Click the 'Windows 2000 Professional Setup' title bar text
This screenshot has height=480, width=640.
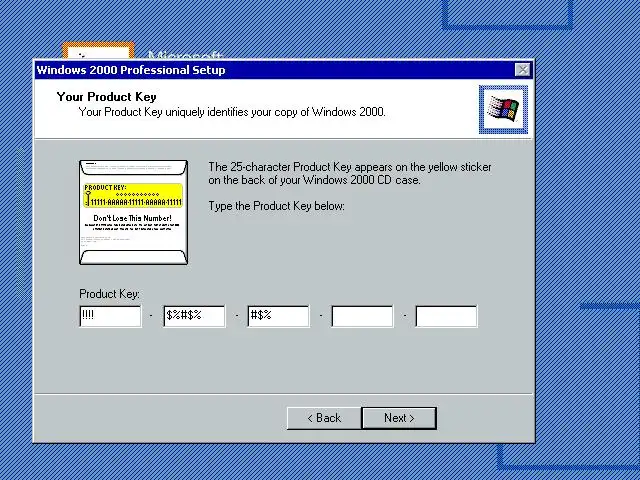tap(131, 70)
